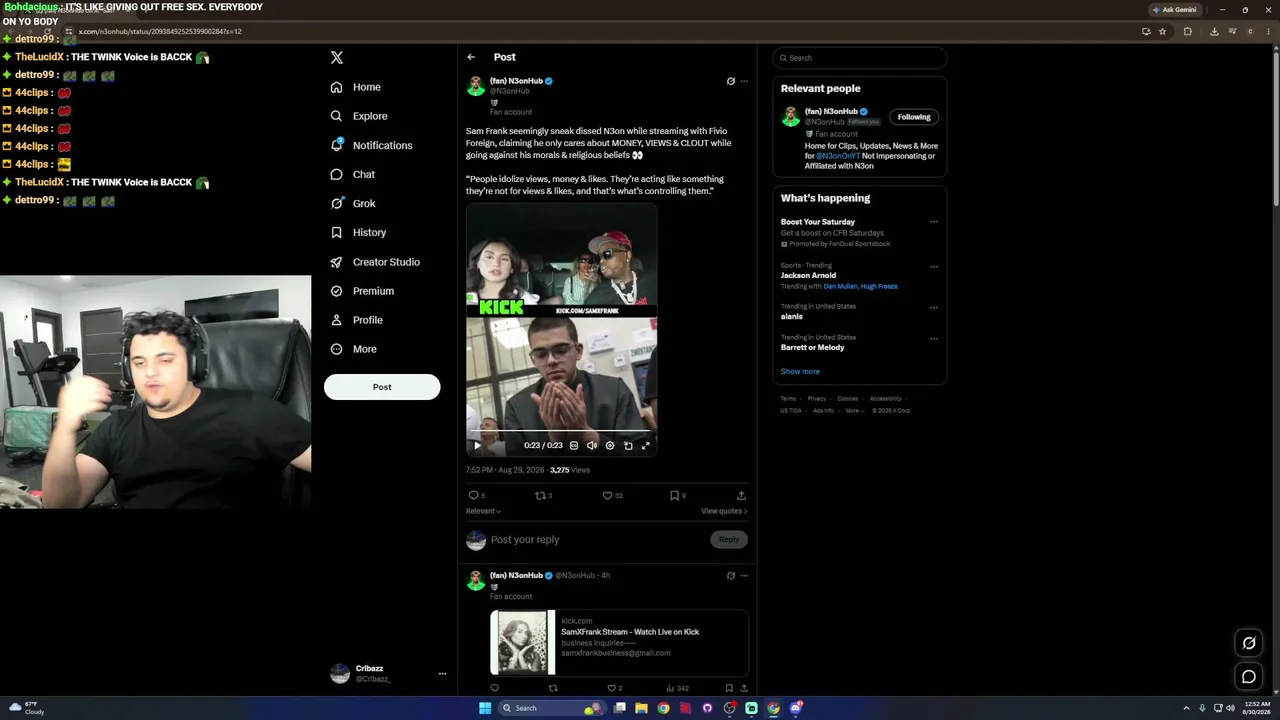1280x720 pixels.
Task: Open options for Boost Your Saturday promo
Action: coord(934,222)
